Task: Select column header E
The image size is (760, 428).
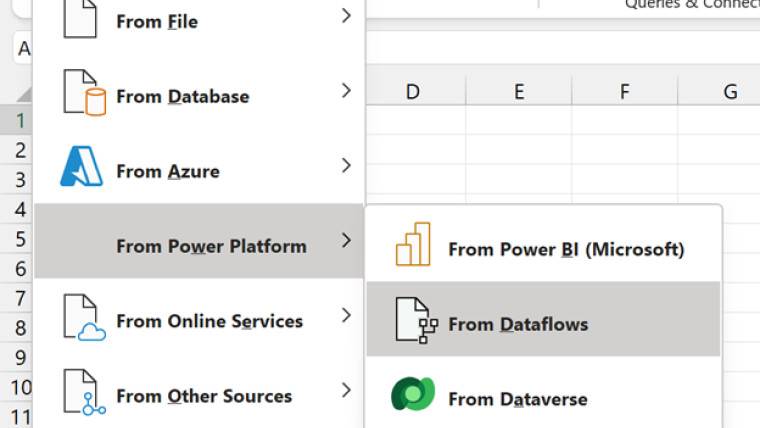Action: click(519, 92)
